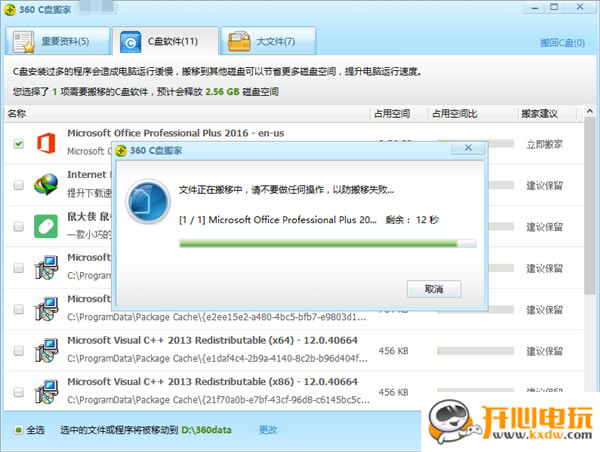This screenshot has height=452, width=600.
Task: Click the important documents tab icon with star
Action: coord(23,41)
